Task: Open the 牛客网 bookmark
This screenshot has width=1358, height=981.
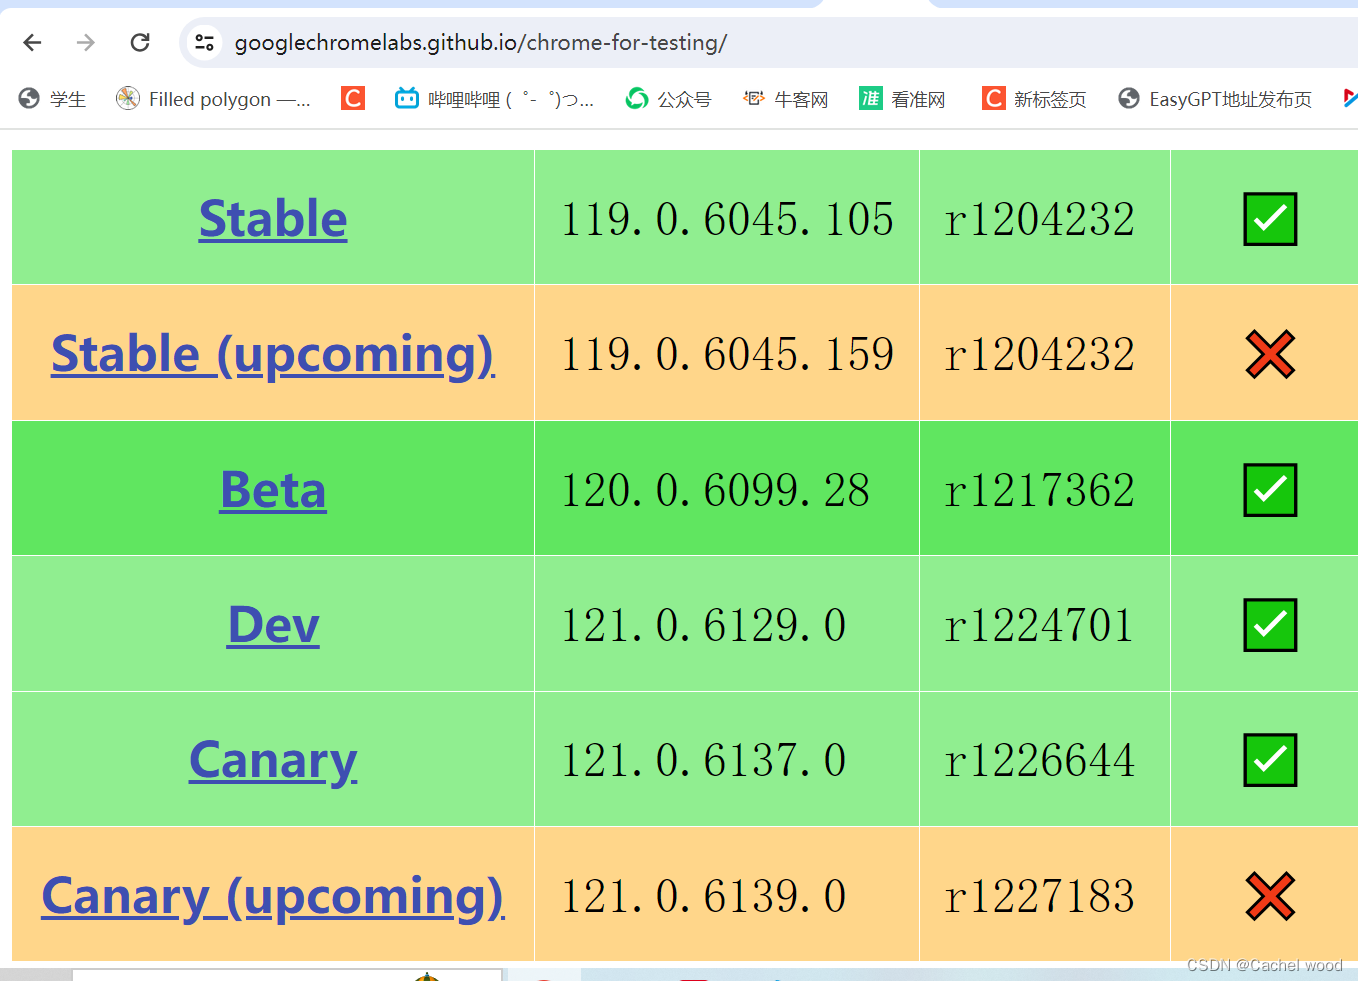Action: click(786, 98)
